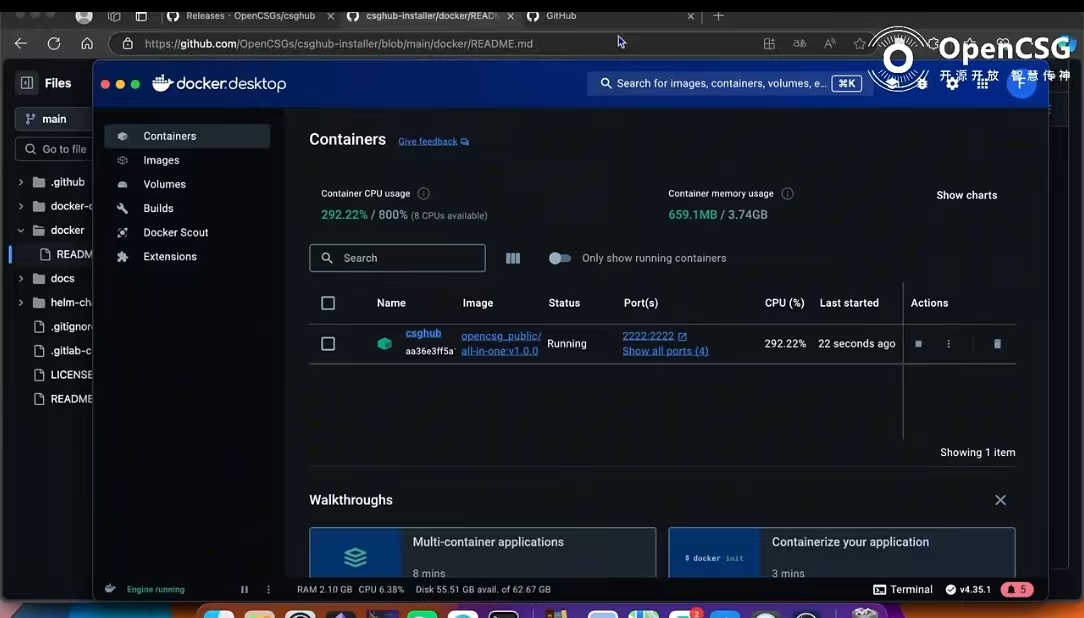Open the csghub container actions kebab menu

(948, 343)
